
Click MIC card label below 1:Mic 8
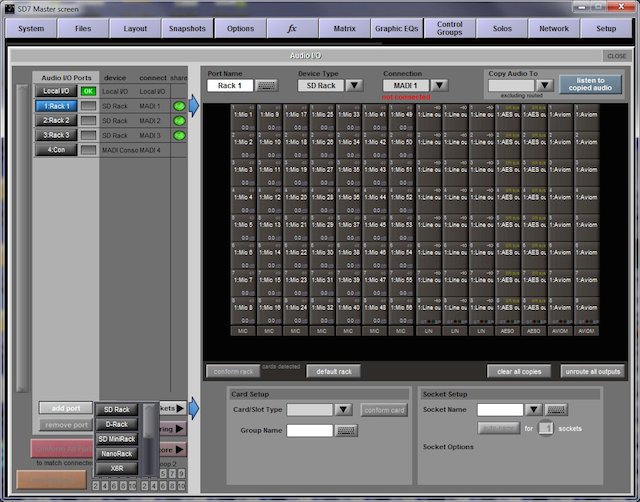click(243, 331)
